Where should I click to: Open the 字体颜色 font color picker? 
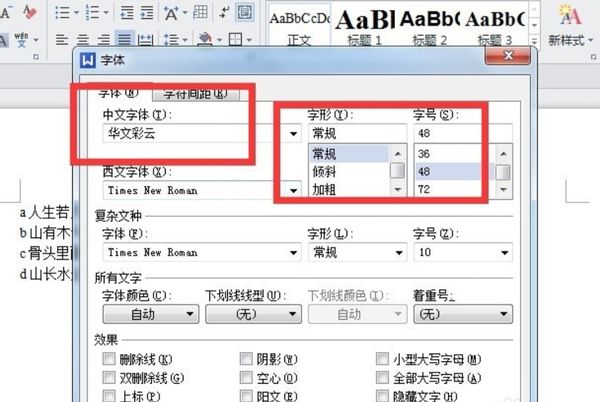150,314
